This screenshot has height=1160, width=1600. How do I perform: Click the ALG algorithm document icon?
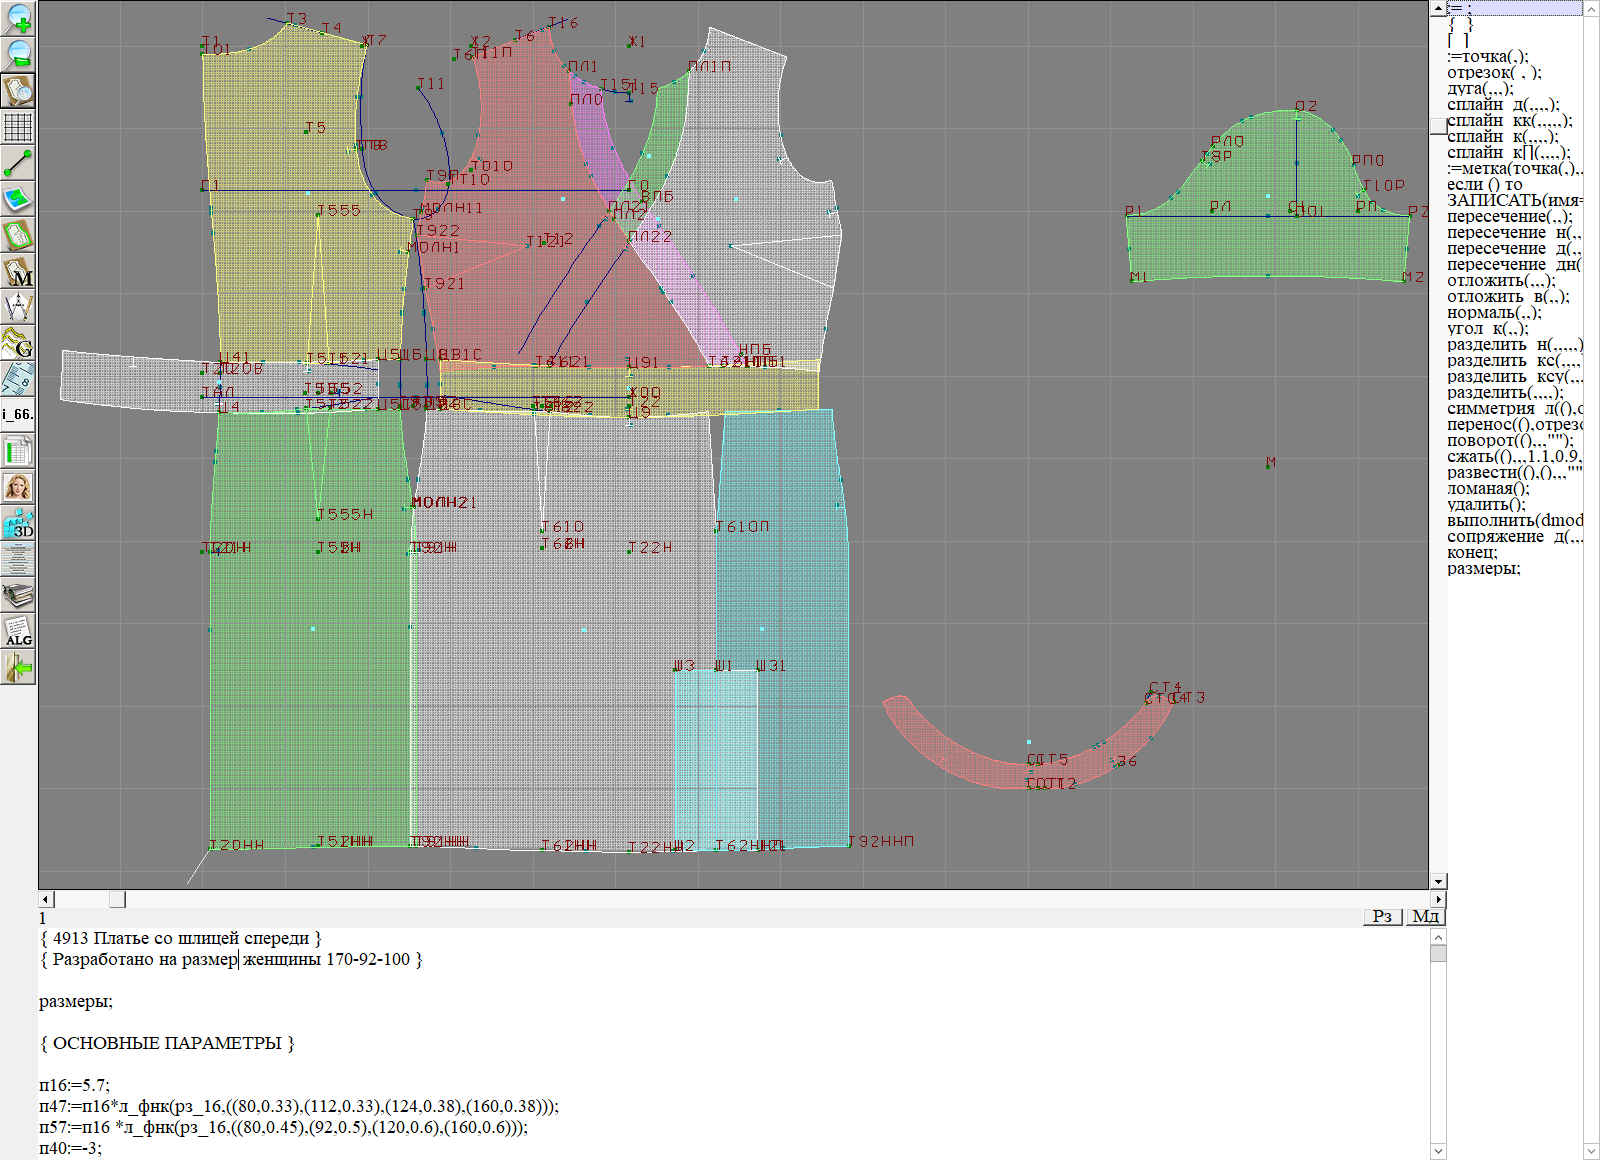pyautogui.click(x=18, y=632)
